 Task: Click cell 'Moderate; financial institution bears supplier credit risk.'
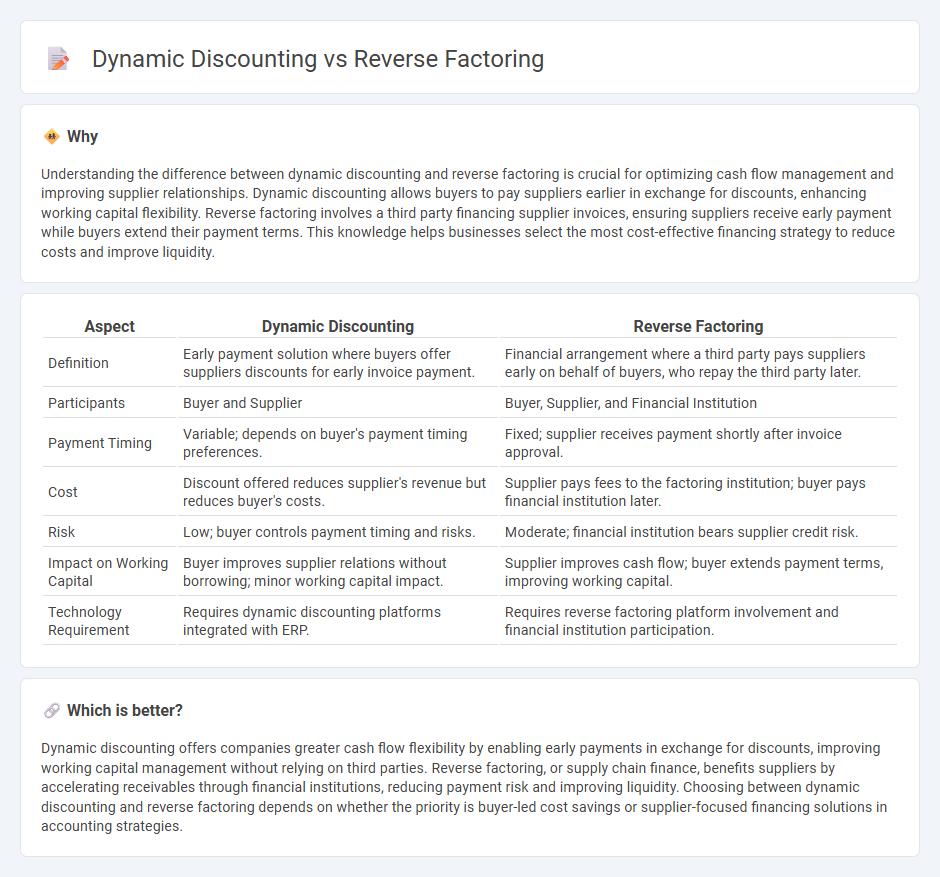point(698,532)
